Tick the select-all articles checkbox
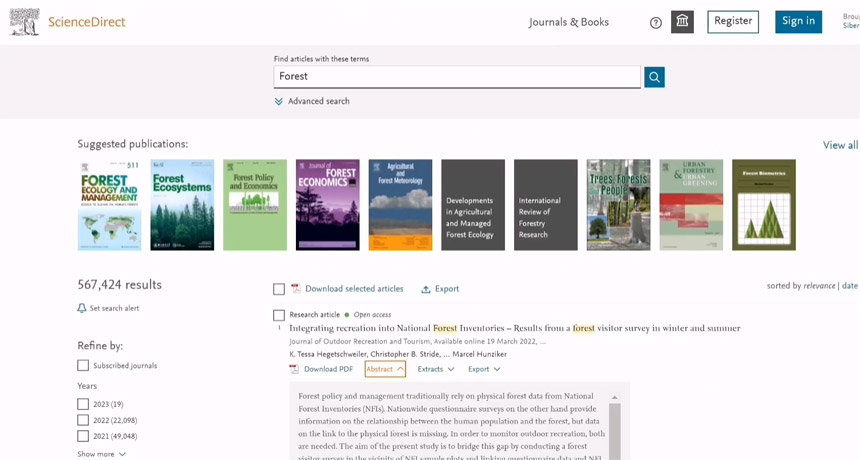 tap(279, 289)
